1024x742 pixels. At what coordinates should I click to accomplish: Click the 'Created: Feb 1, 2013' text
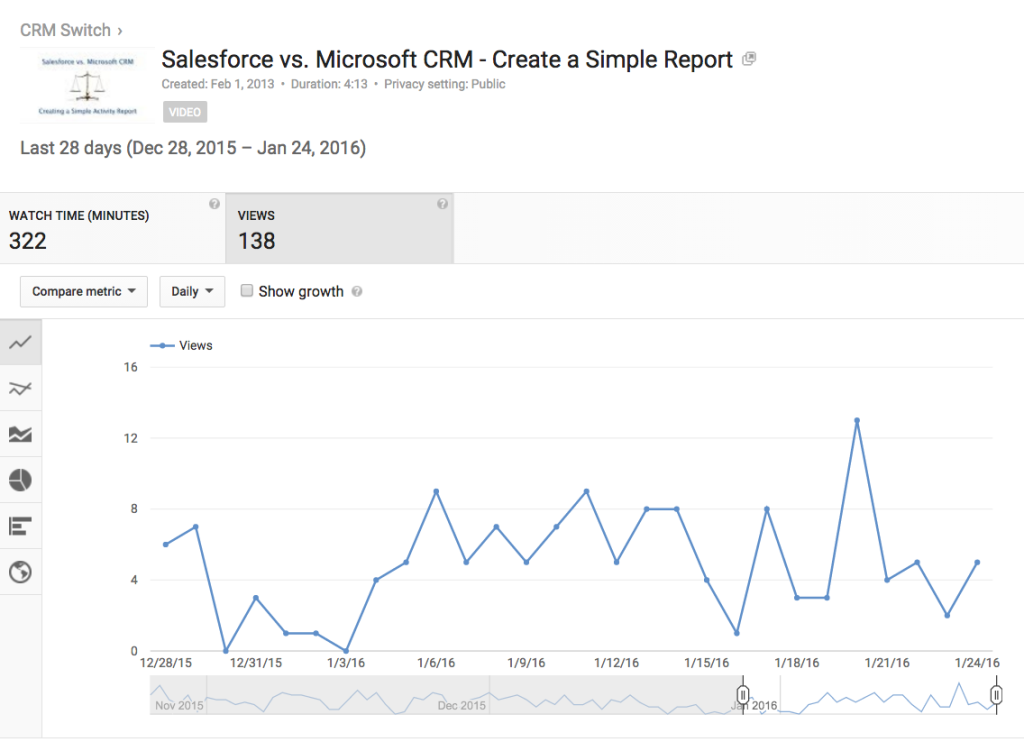(218, 84)
